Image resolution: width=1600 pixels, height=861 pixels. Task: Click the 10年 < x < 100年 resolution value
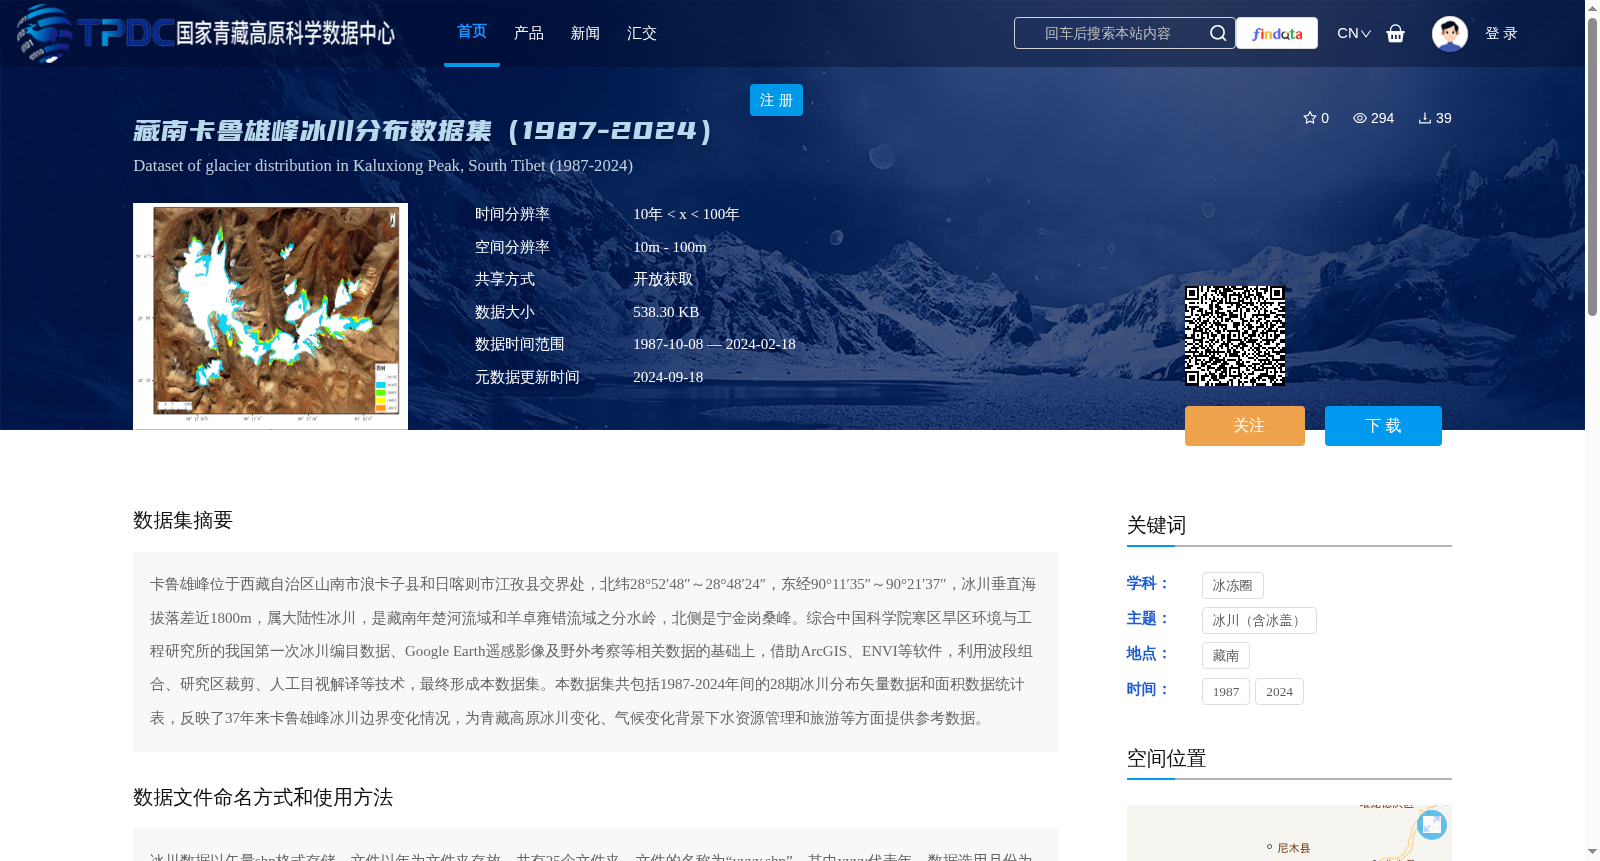pyautogui.click(x=686, y=214)
